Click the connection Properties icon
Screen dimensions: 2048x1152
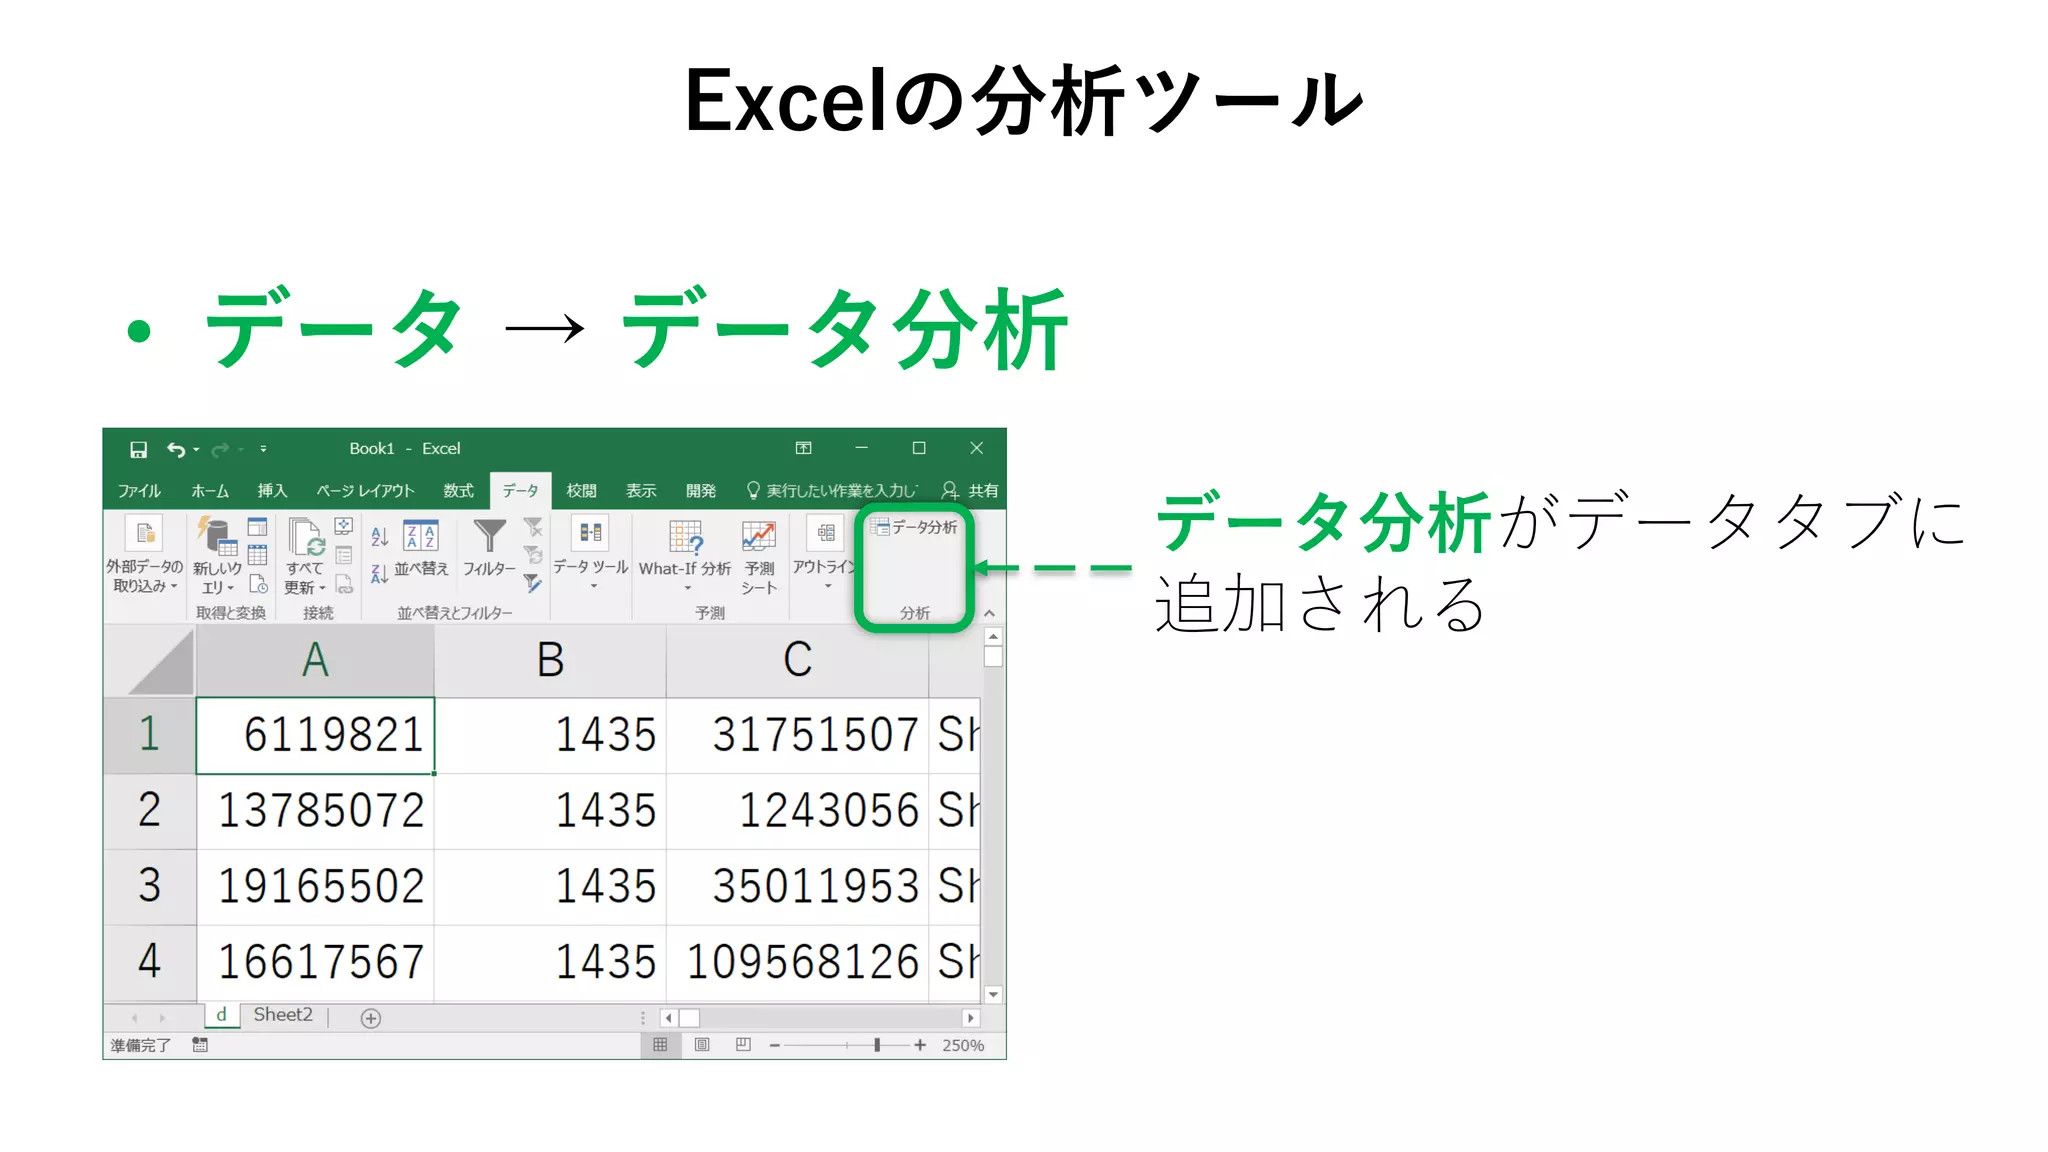coord(344,555)
